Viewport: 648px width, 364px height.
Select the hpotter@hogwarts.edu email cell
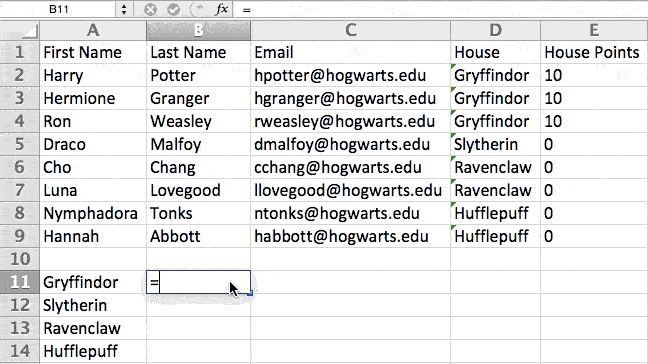pos(350,75)
